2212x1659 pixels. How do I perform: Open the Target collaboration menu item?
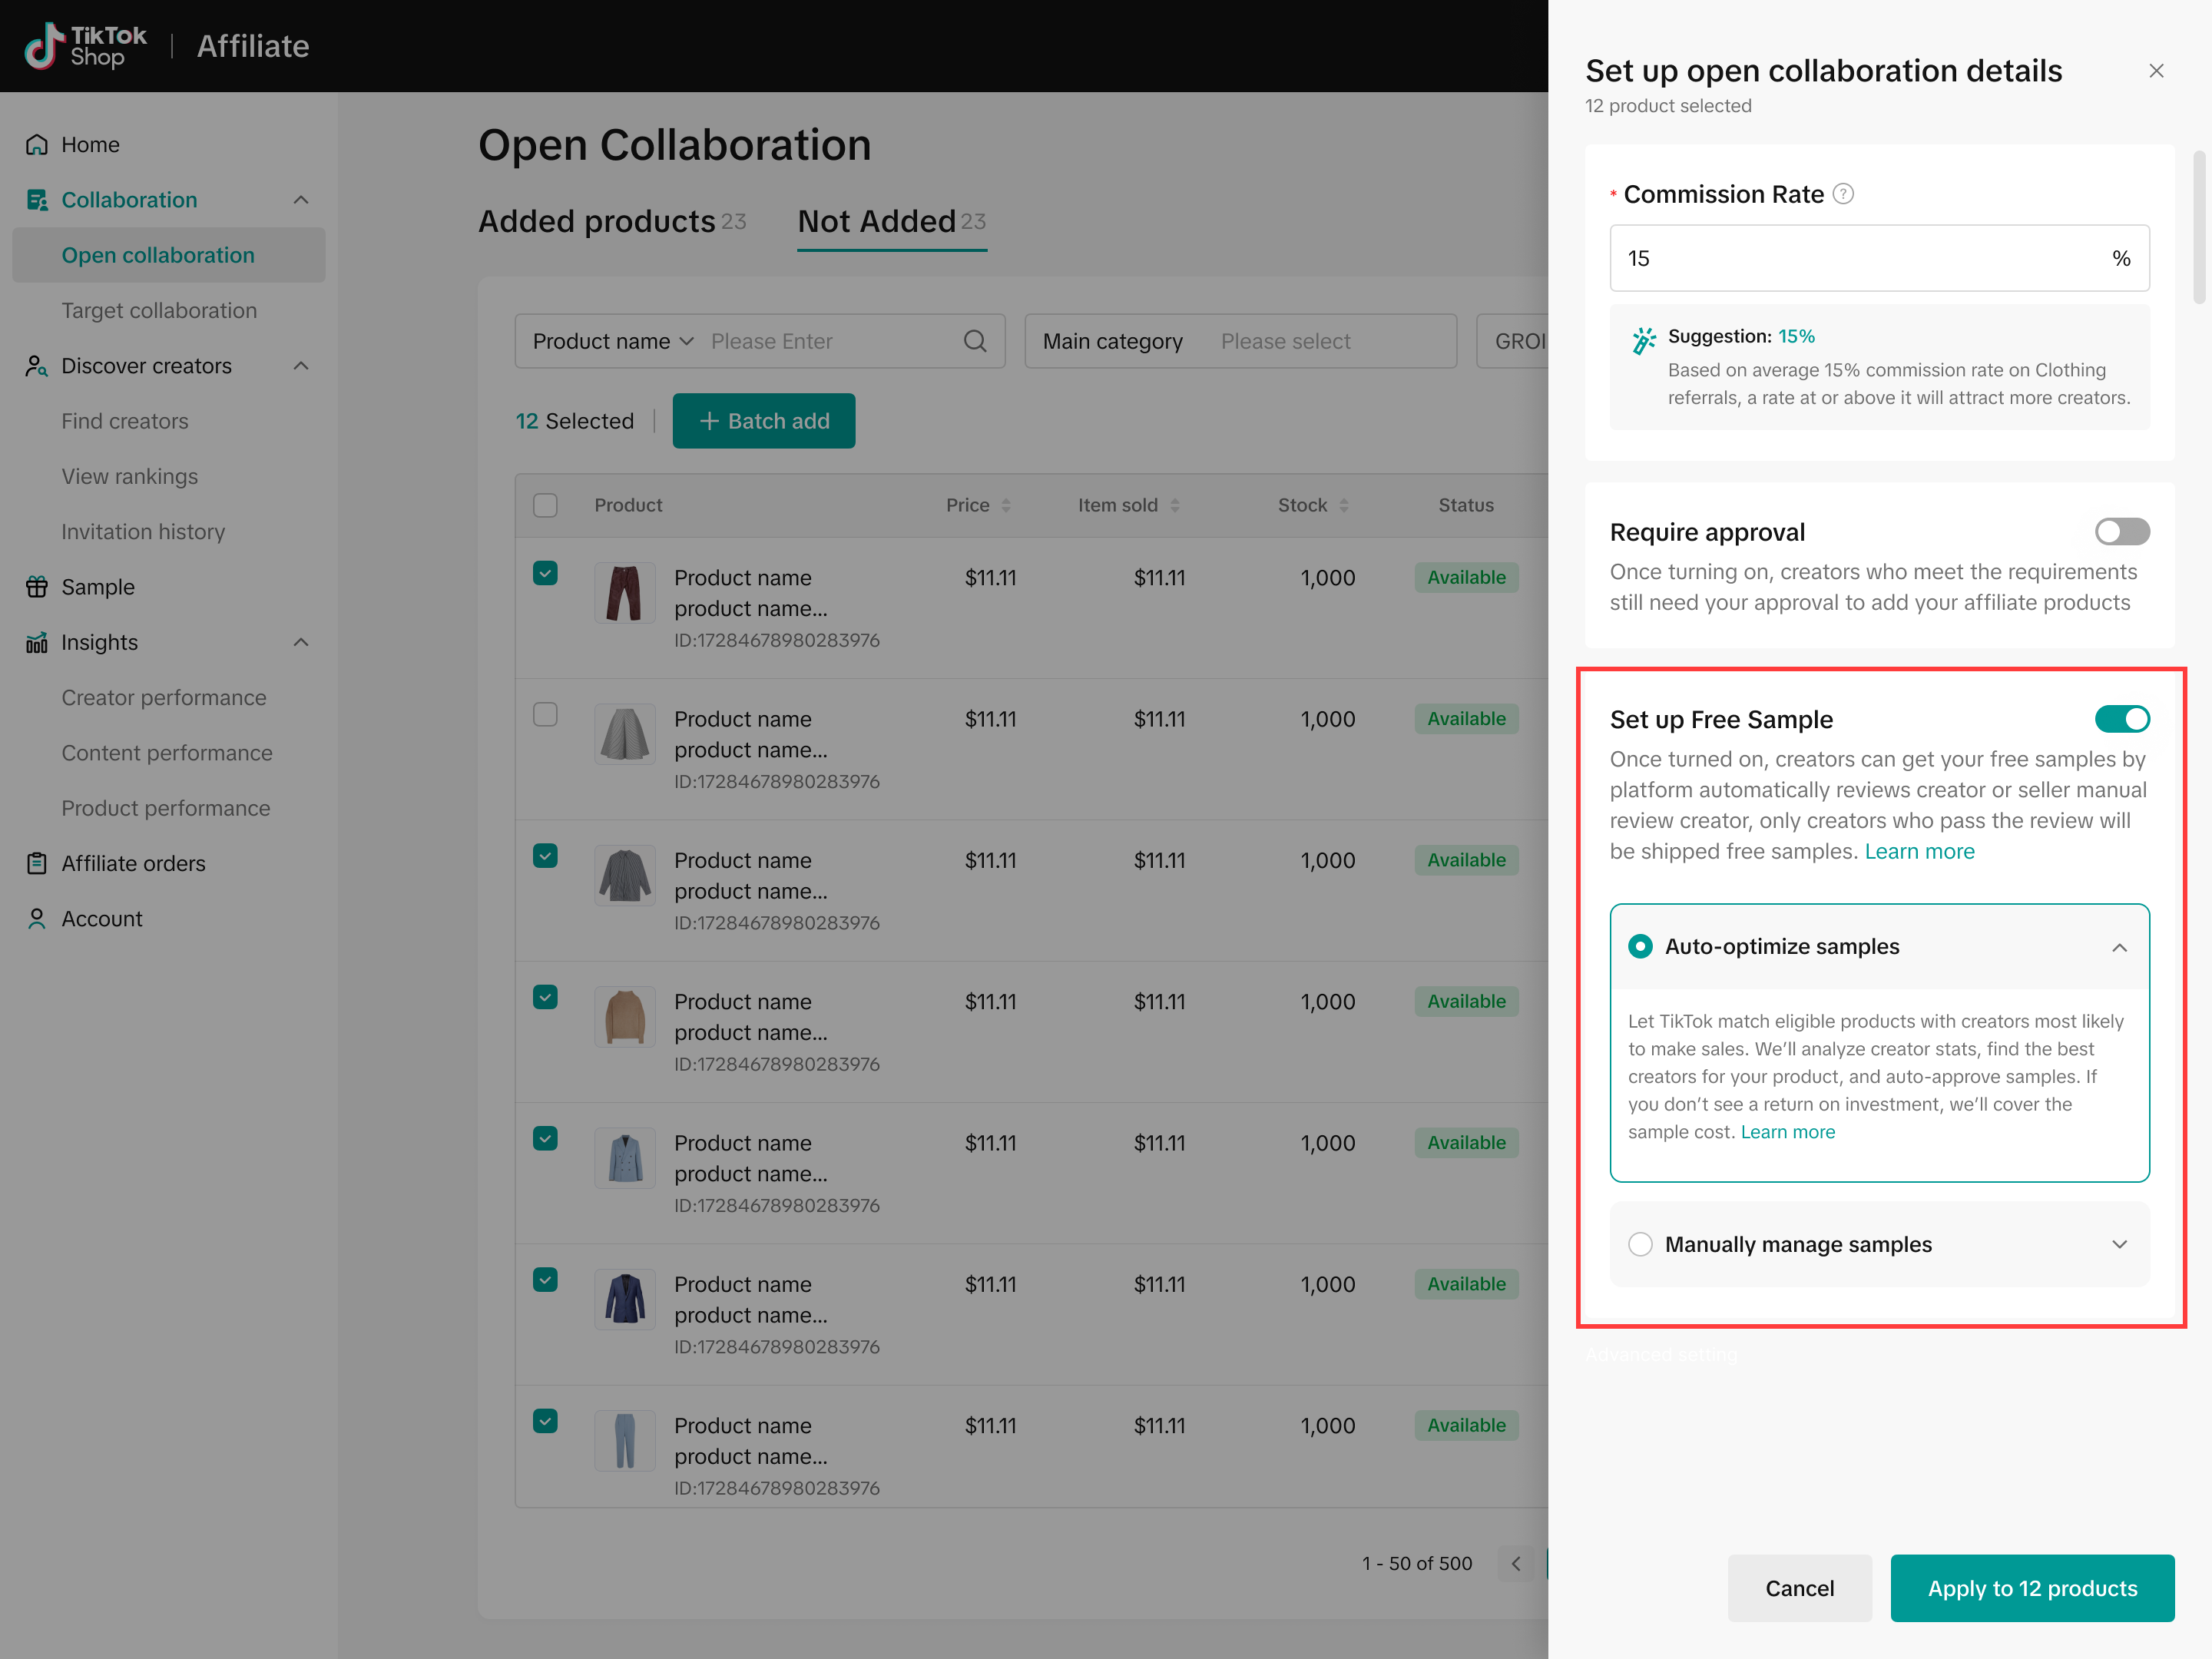(159, 310)
